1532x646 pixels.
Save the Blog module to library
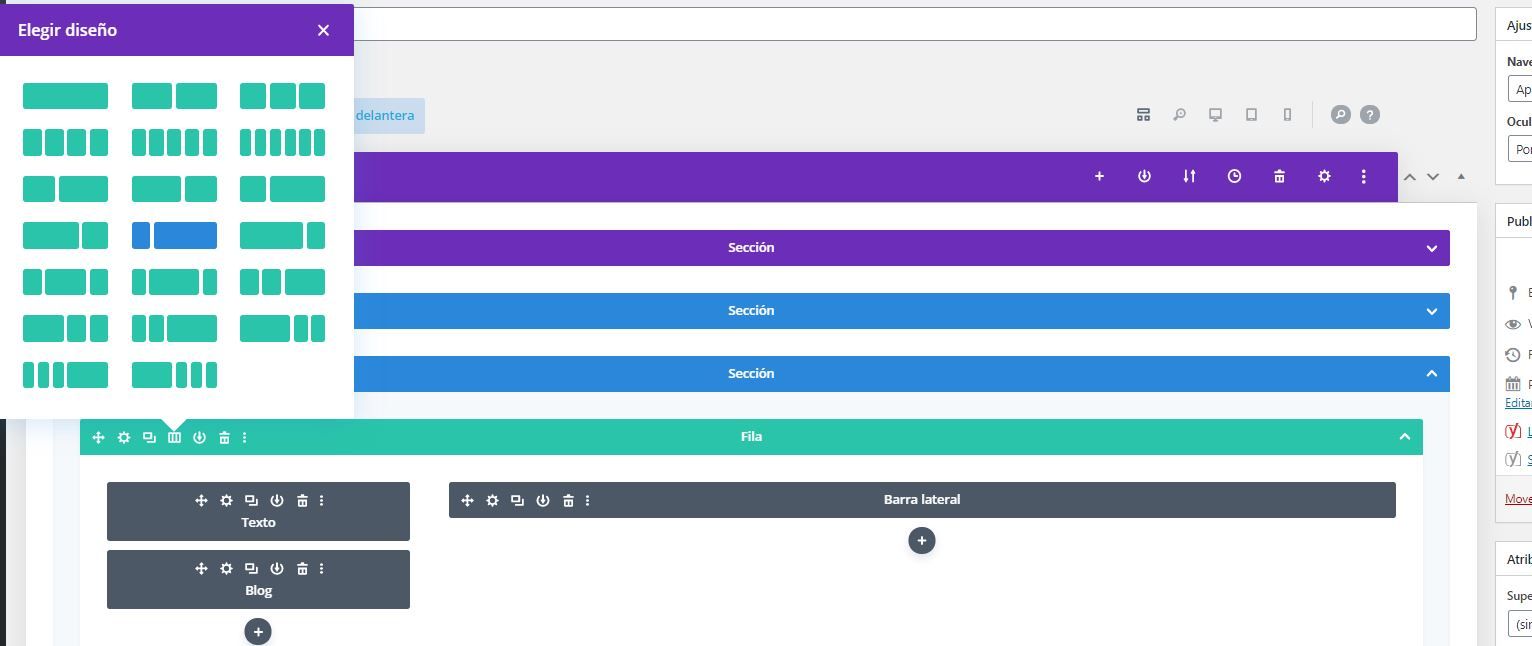coord(277,568)
